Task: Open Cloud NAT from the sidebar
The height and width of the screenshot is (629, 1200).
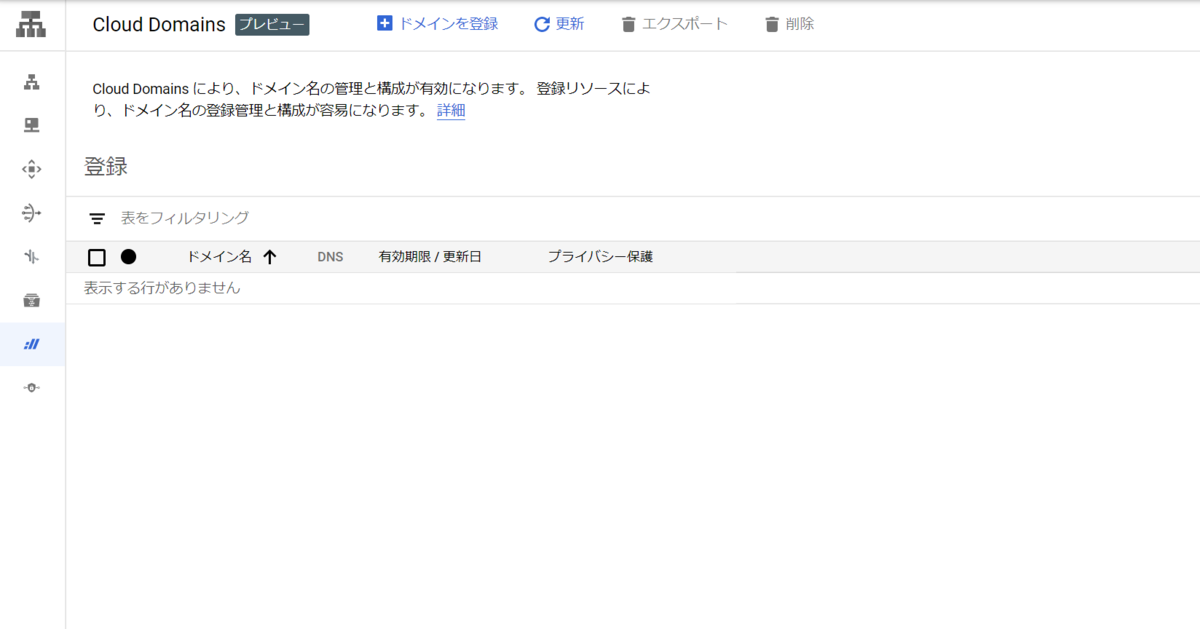Action: (31, 213)
